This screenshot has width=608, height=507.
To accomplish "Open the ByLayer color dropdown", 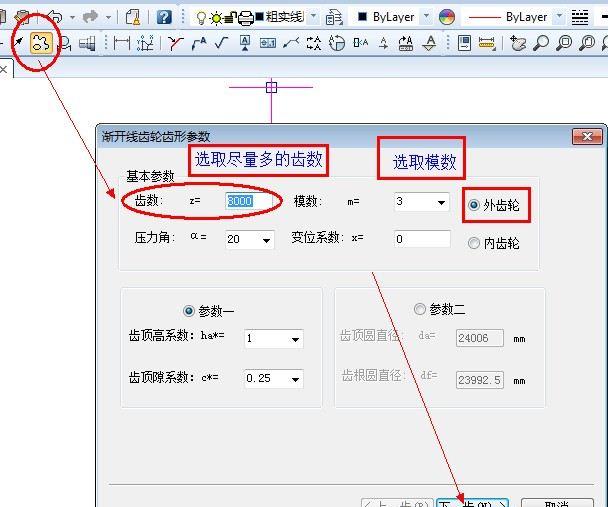I will [x=426, y=16].
